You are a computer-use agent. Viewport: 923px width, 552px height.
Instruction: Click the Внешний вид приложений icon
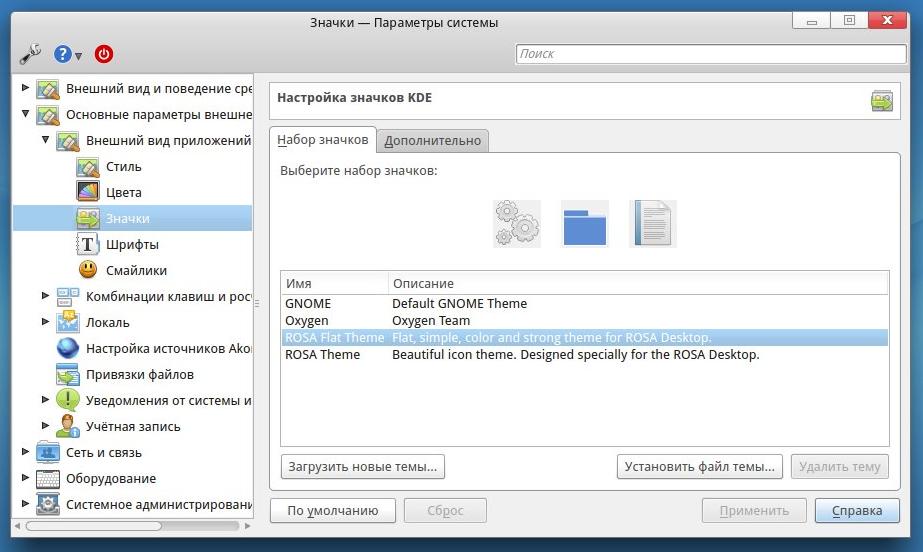pyautogui.click(x=68, y=141)
